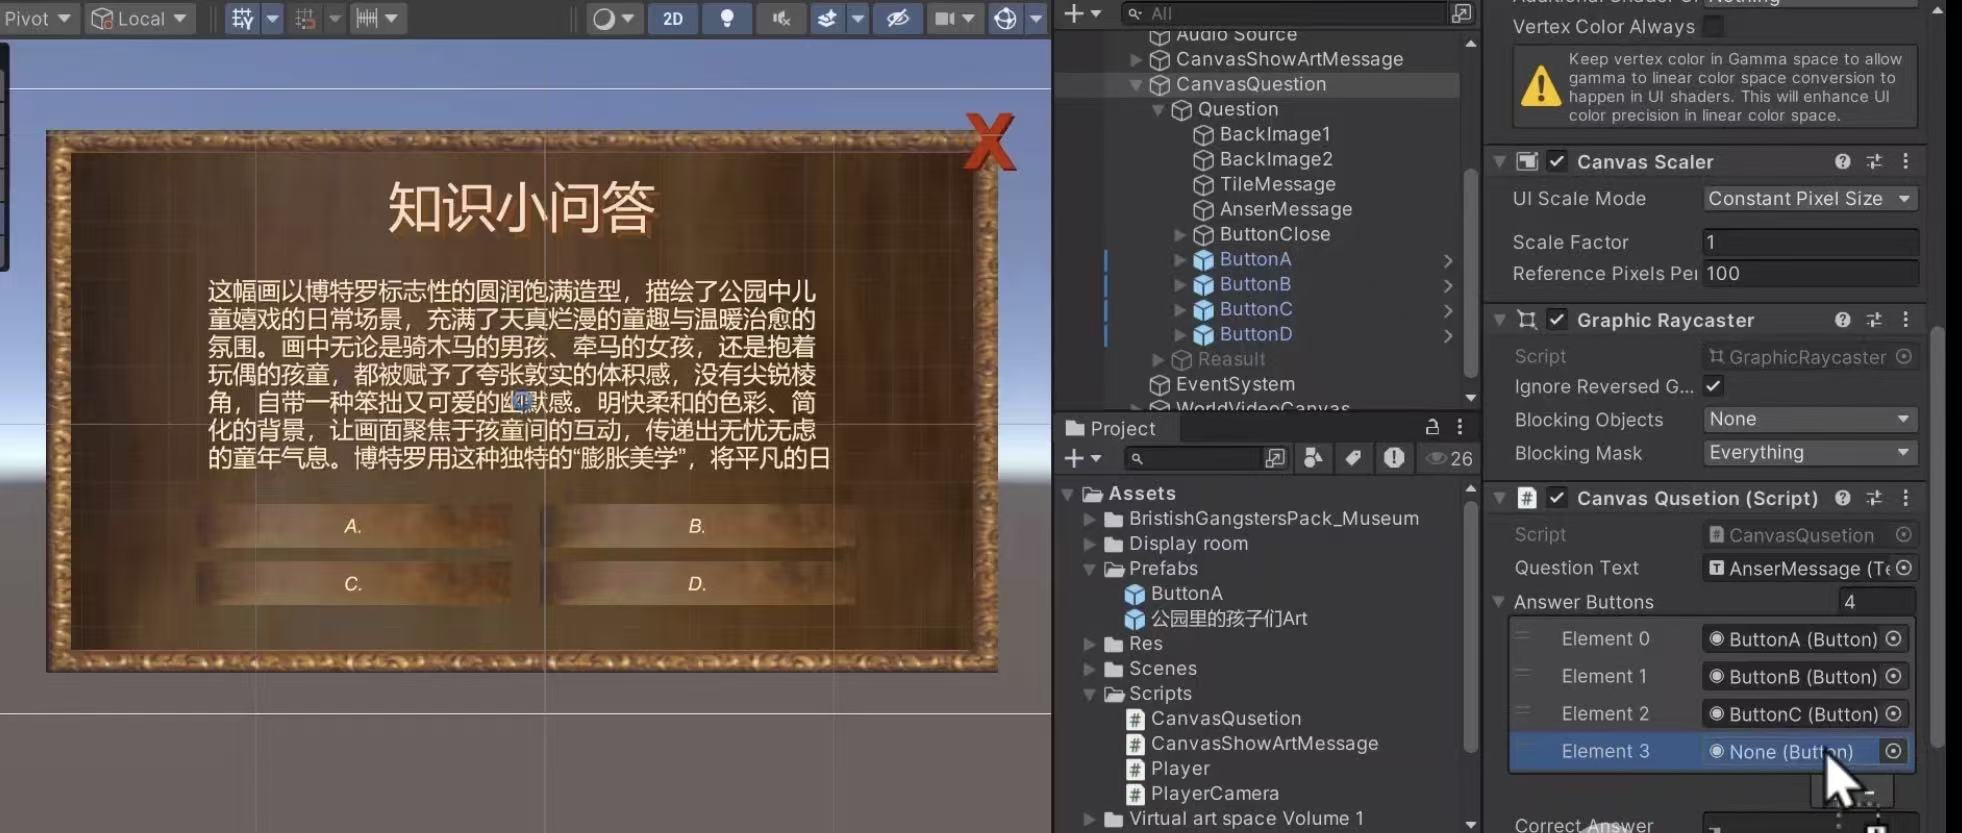The image size is (1962, 833).
Task: Click search by label tag icon
Action: 1353,458
